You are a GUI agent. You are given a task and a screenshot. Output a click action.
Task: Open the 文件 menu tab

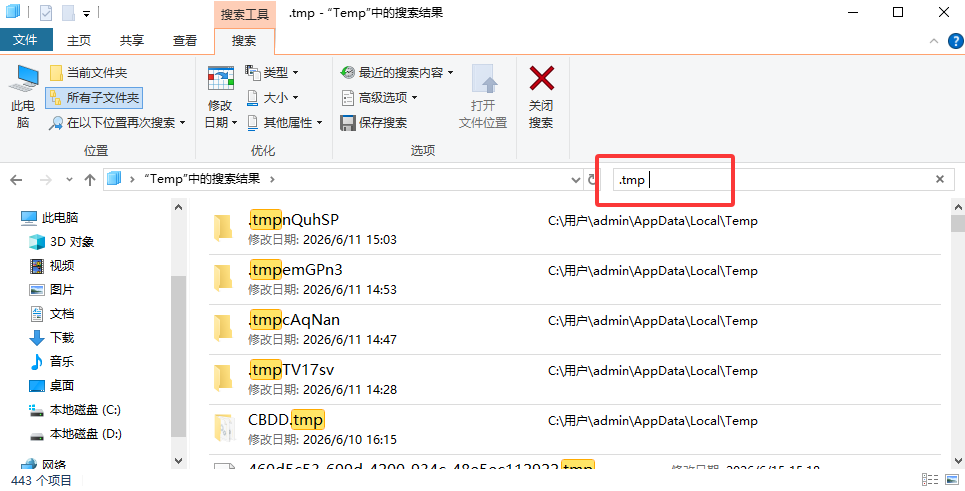(x=26, y=40)
